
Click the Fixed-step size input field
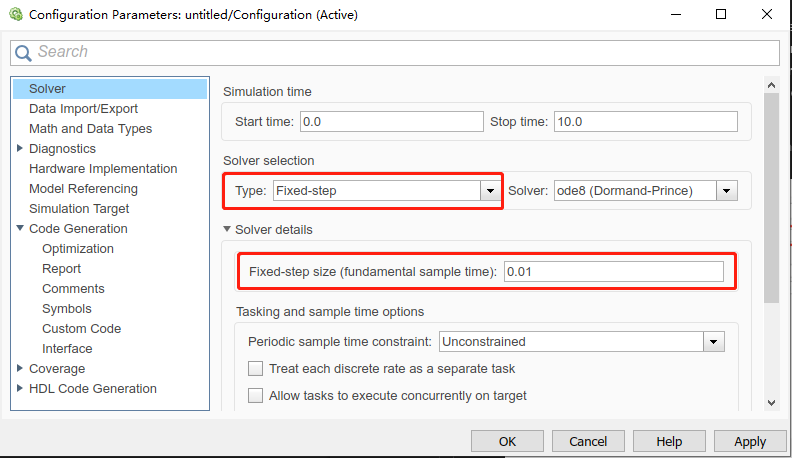pos(614,272)
